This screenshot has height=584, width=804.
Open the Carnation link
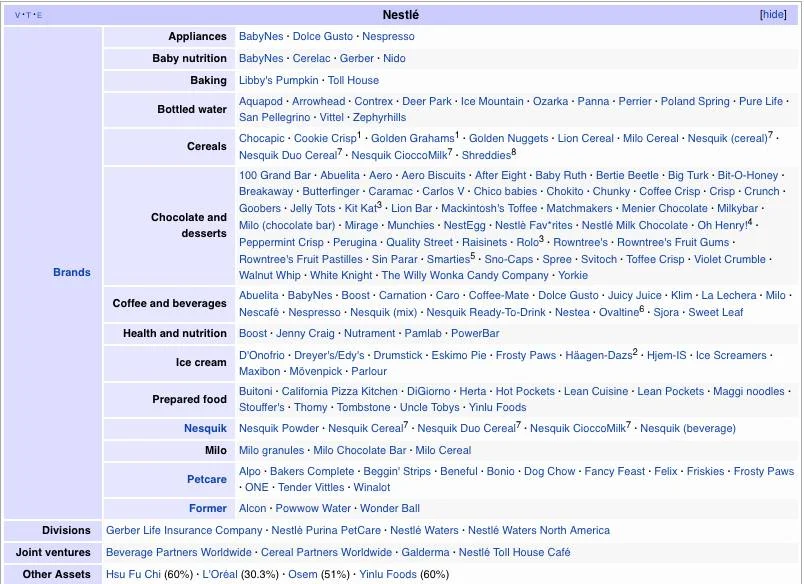pyautogui.click(x=403, y=295)
